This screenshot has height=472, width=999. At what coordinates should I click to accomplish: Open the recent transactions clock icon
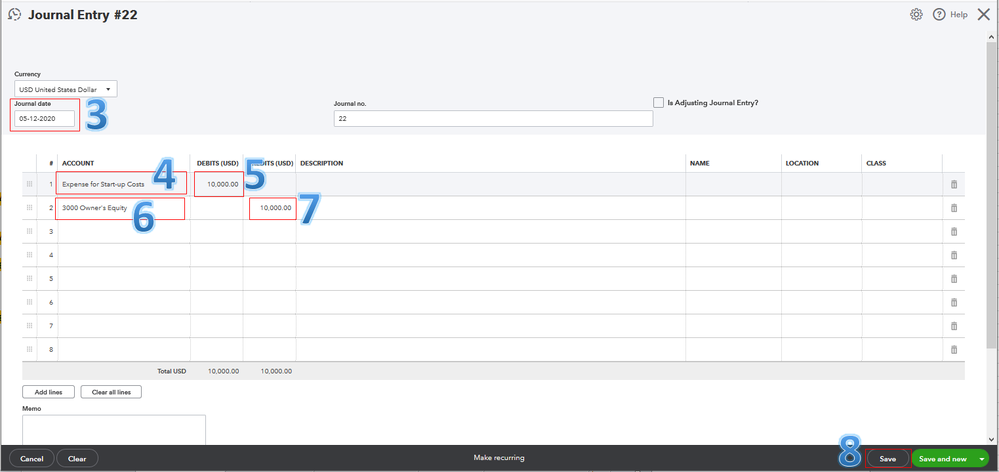[14, 15]
